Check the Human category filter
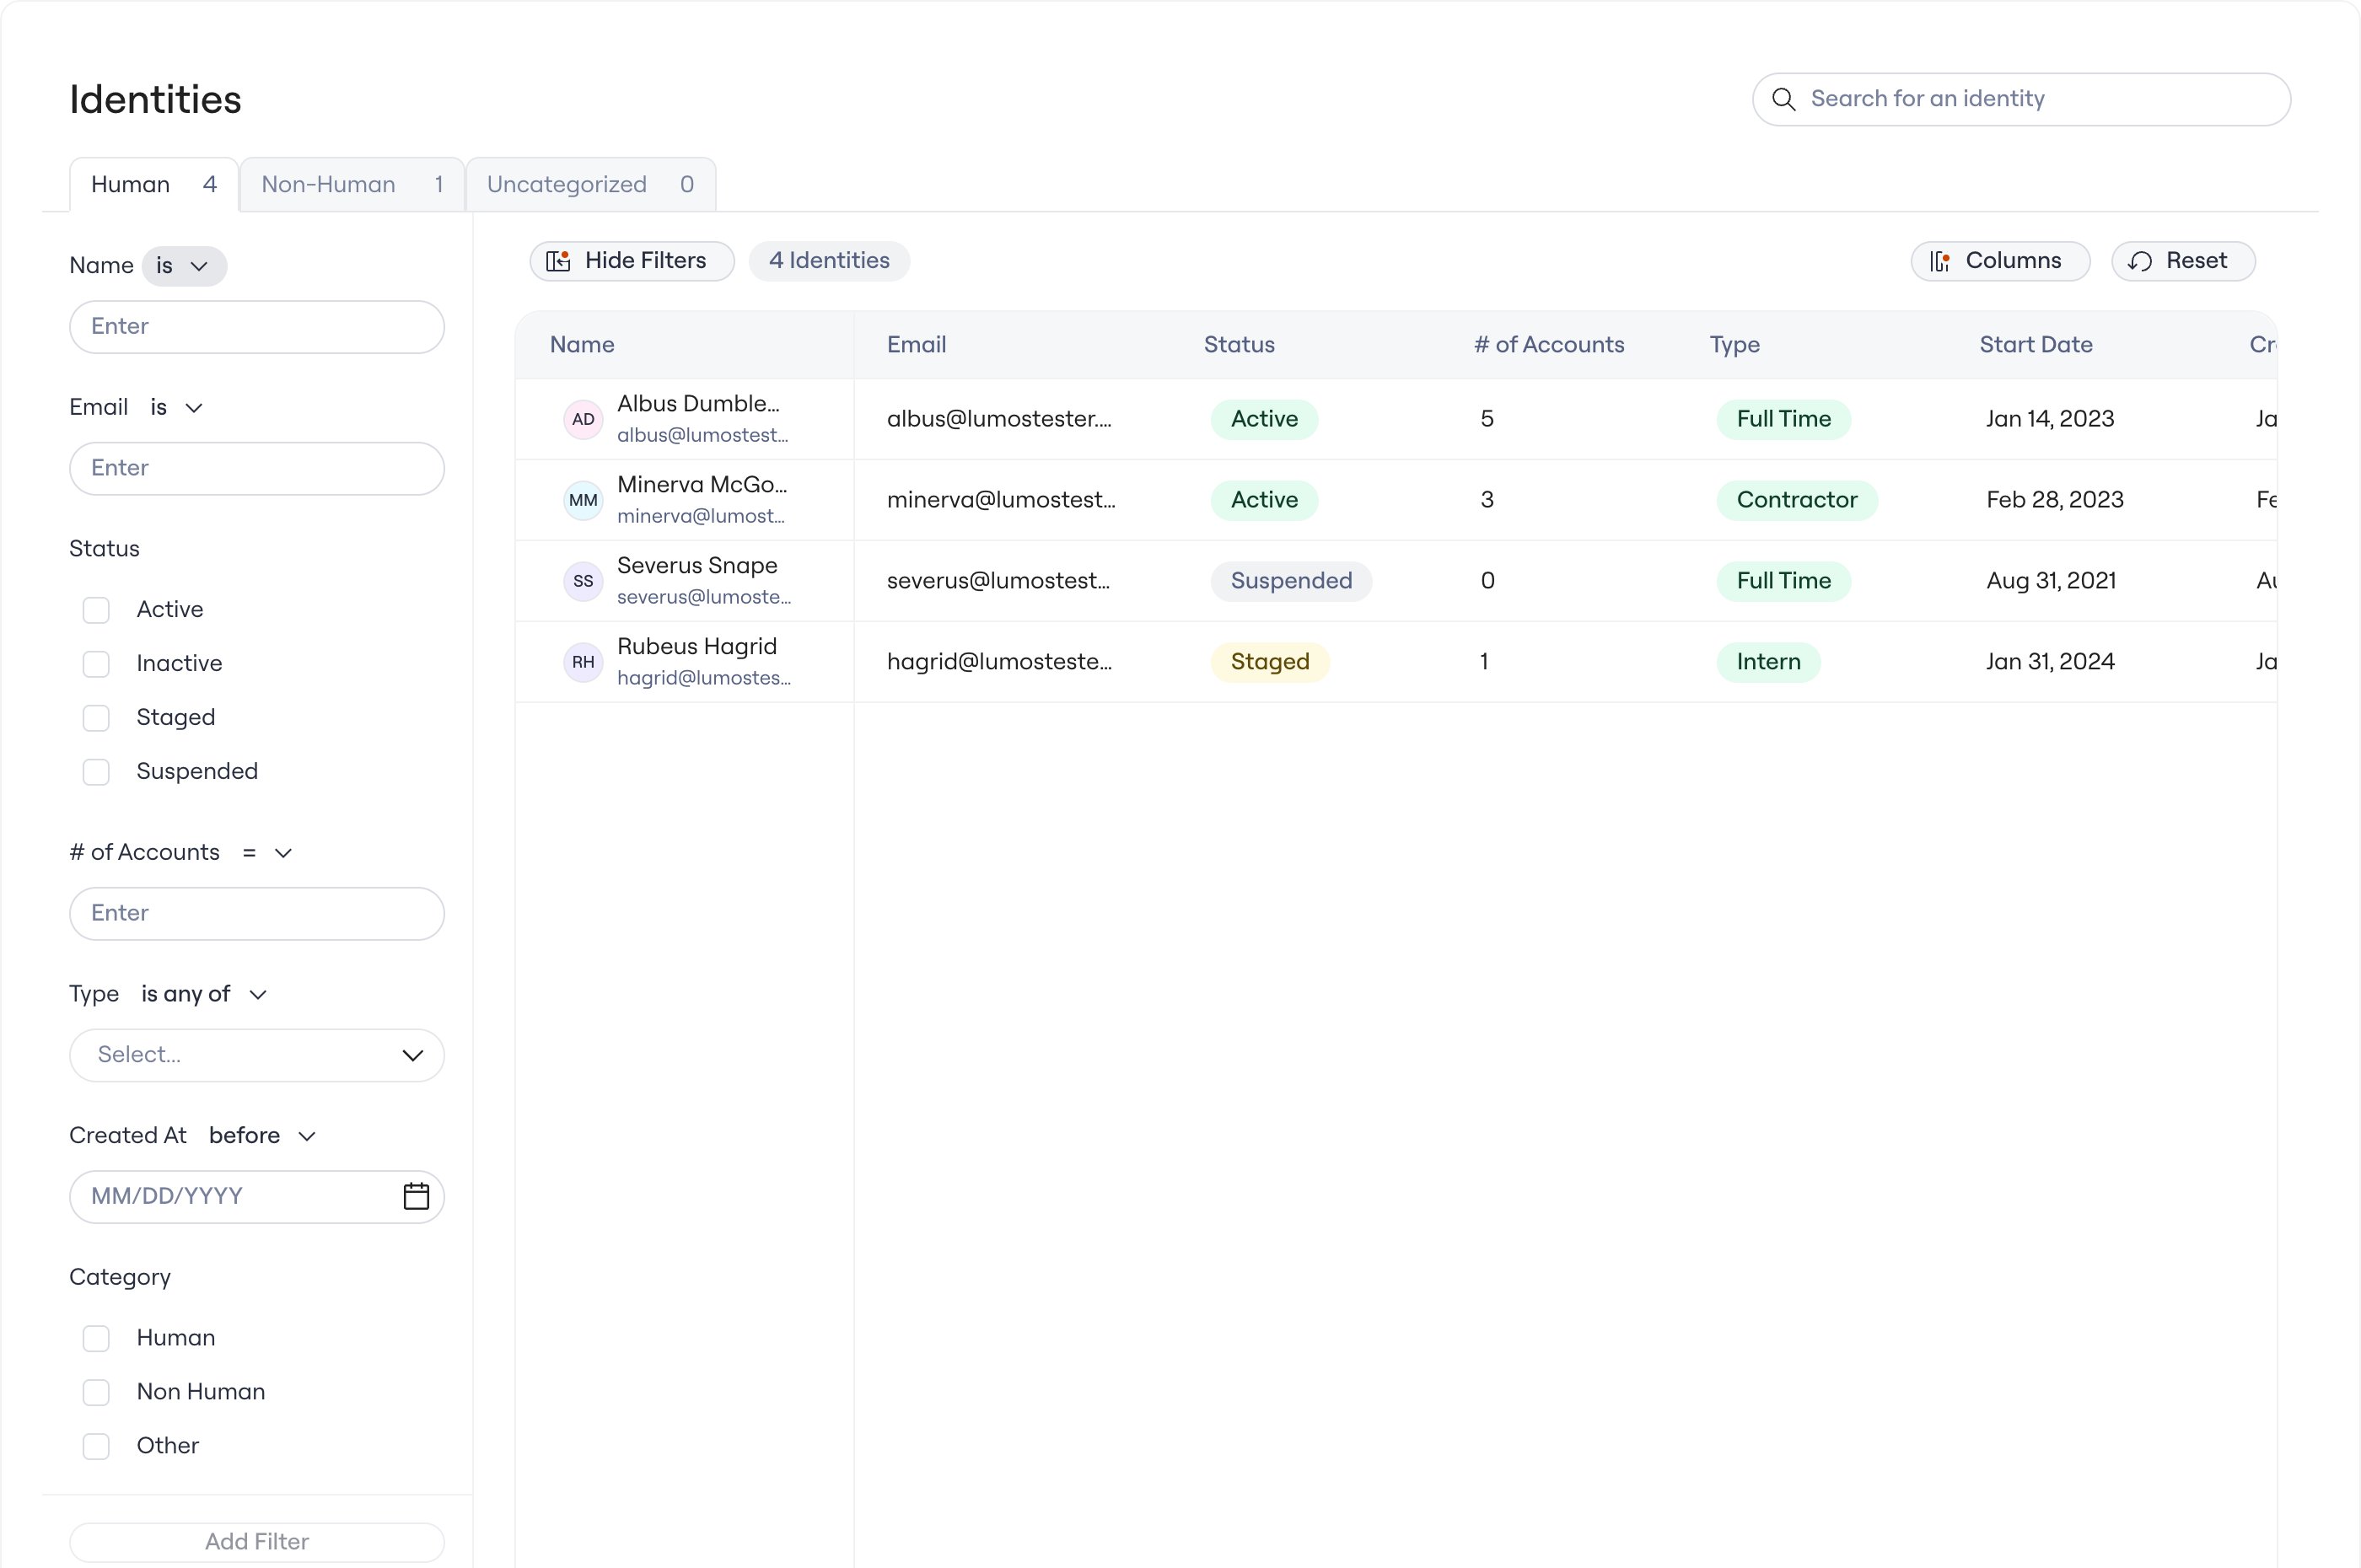Screen dimensions: 2361x1568 (x=96, y=1338)
